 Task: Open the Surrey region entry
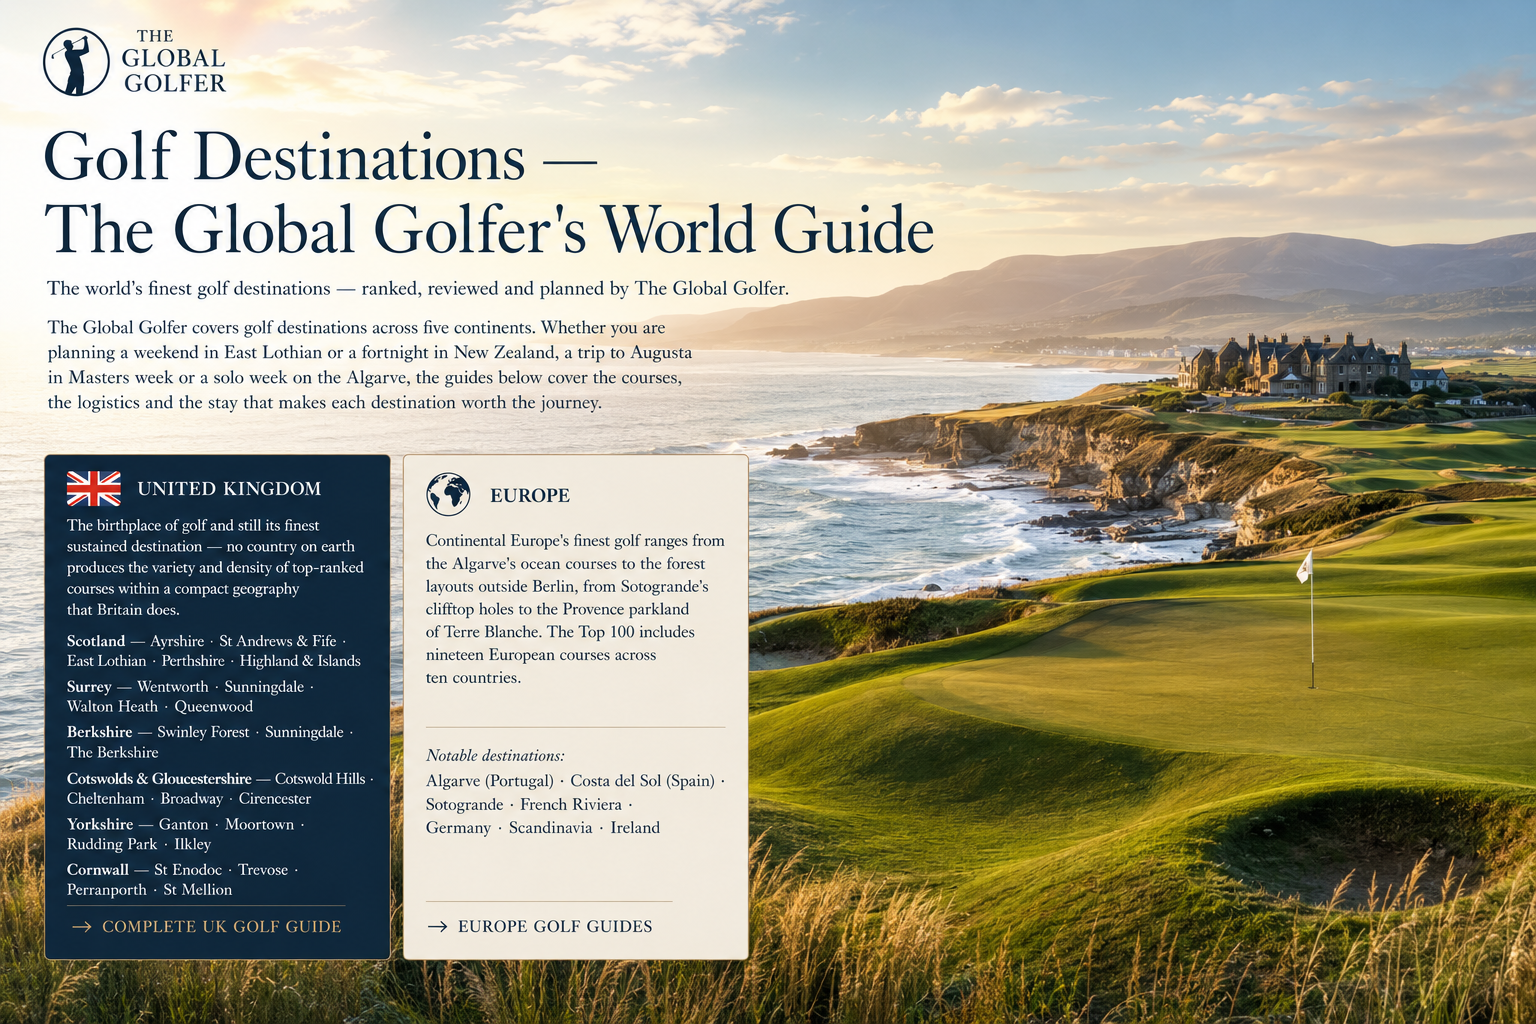tap(89, 687)
